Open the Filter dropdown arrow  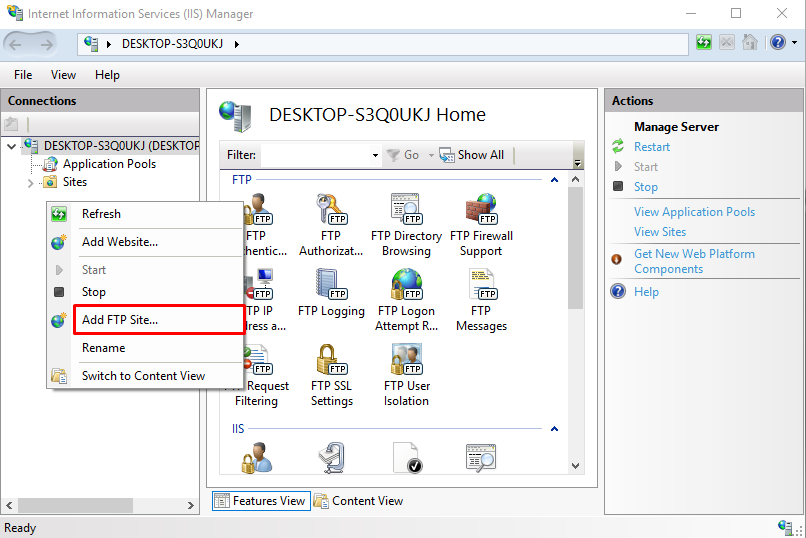(x=375, y=155)
